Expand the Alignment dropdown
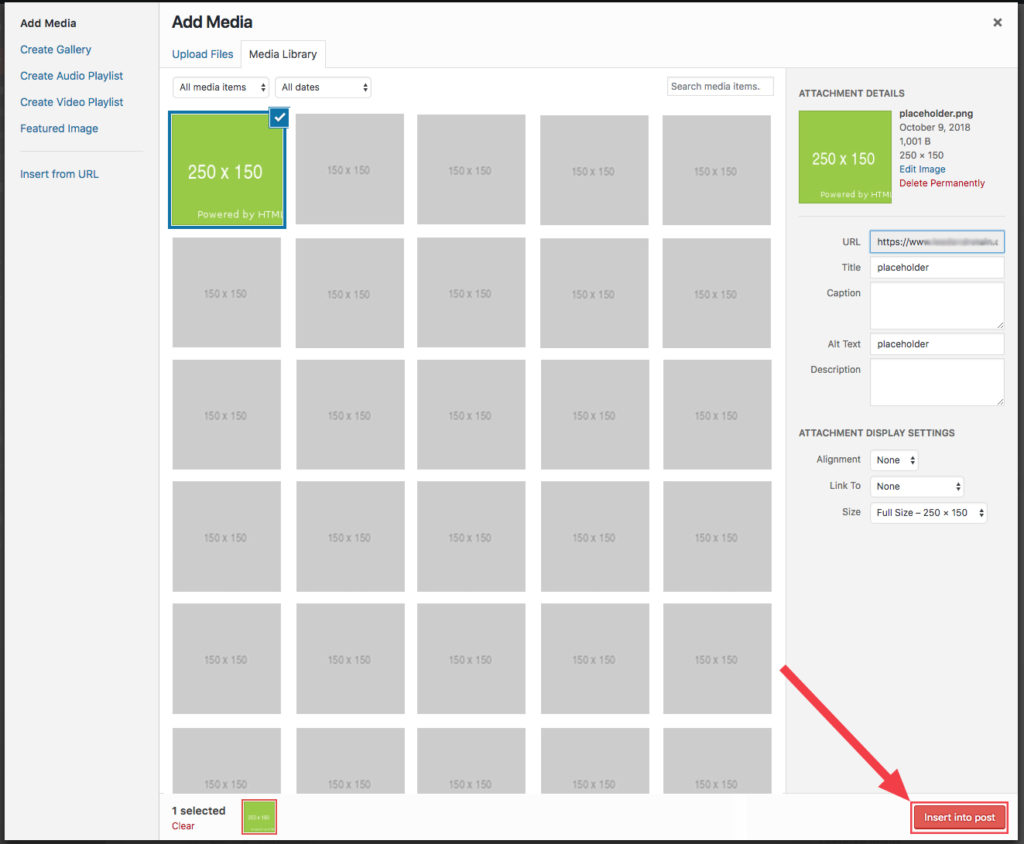This screenshot has width=1024, height=844. click(x=893, y=460)
